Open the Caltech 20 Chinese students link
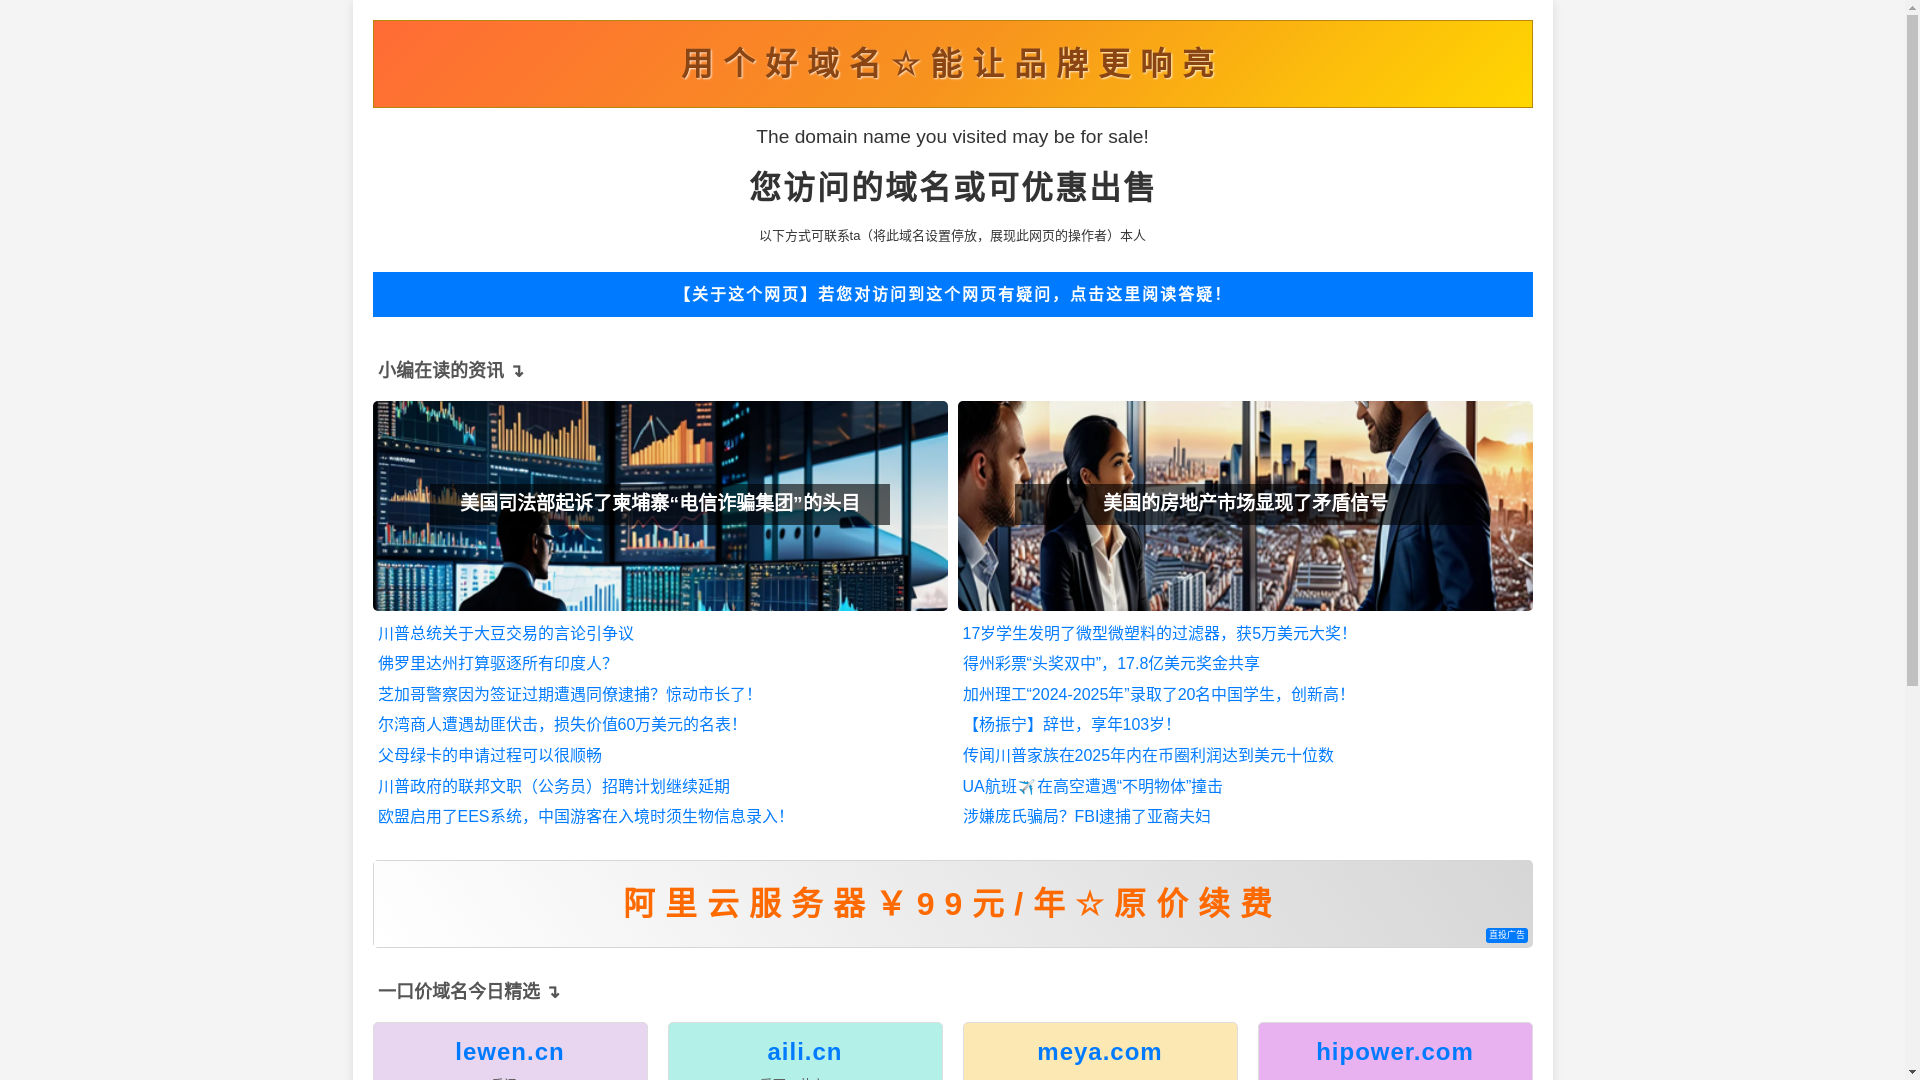This screenshot has height=1080, width=1920. tap(1153, 695)
